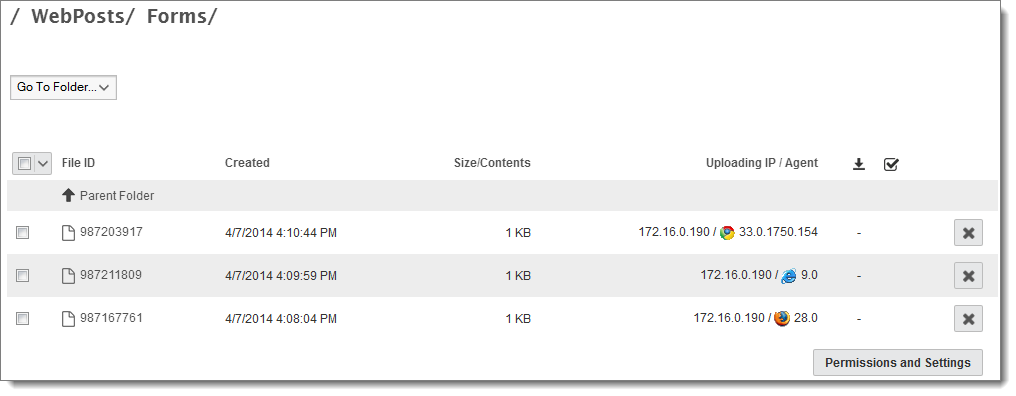This screenshot has height=396, width=1016.
Task: Click the Parent Folder up arrow icon
Action: (x=68, y=196)
